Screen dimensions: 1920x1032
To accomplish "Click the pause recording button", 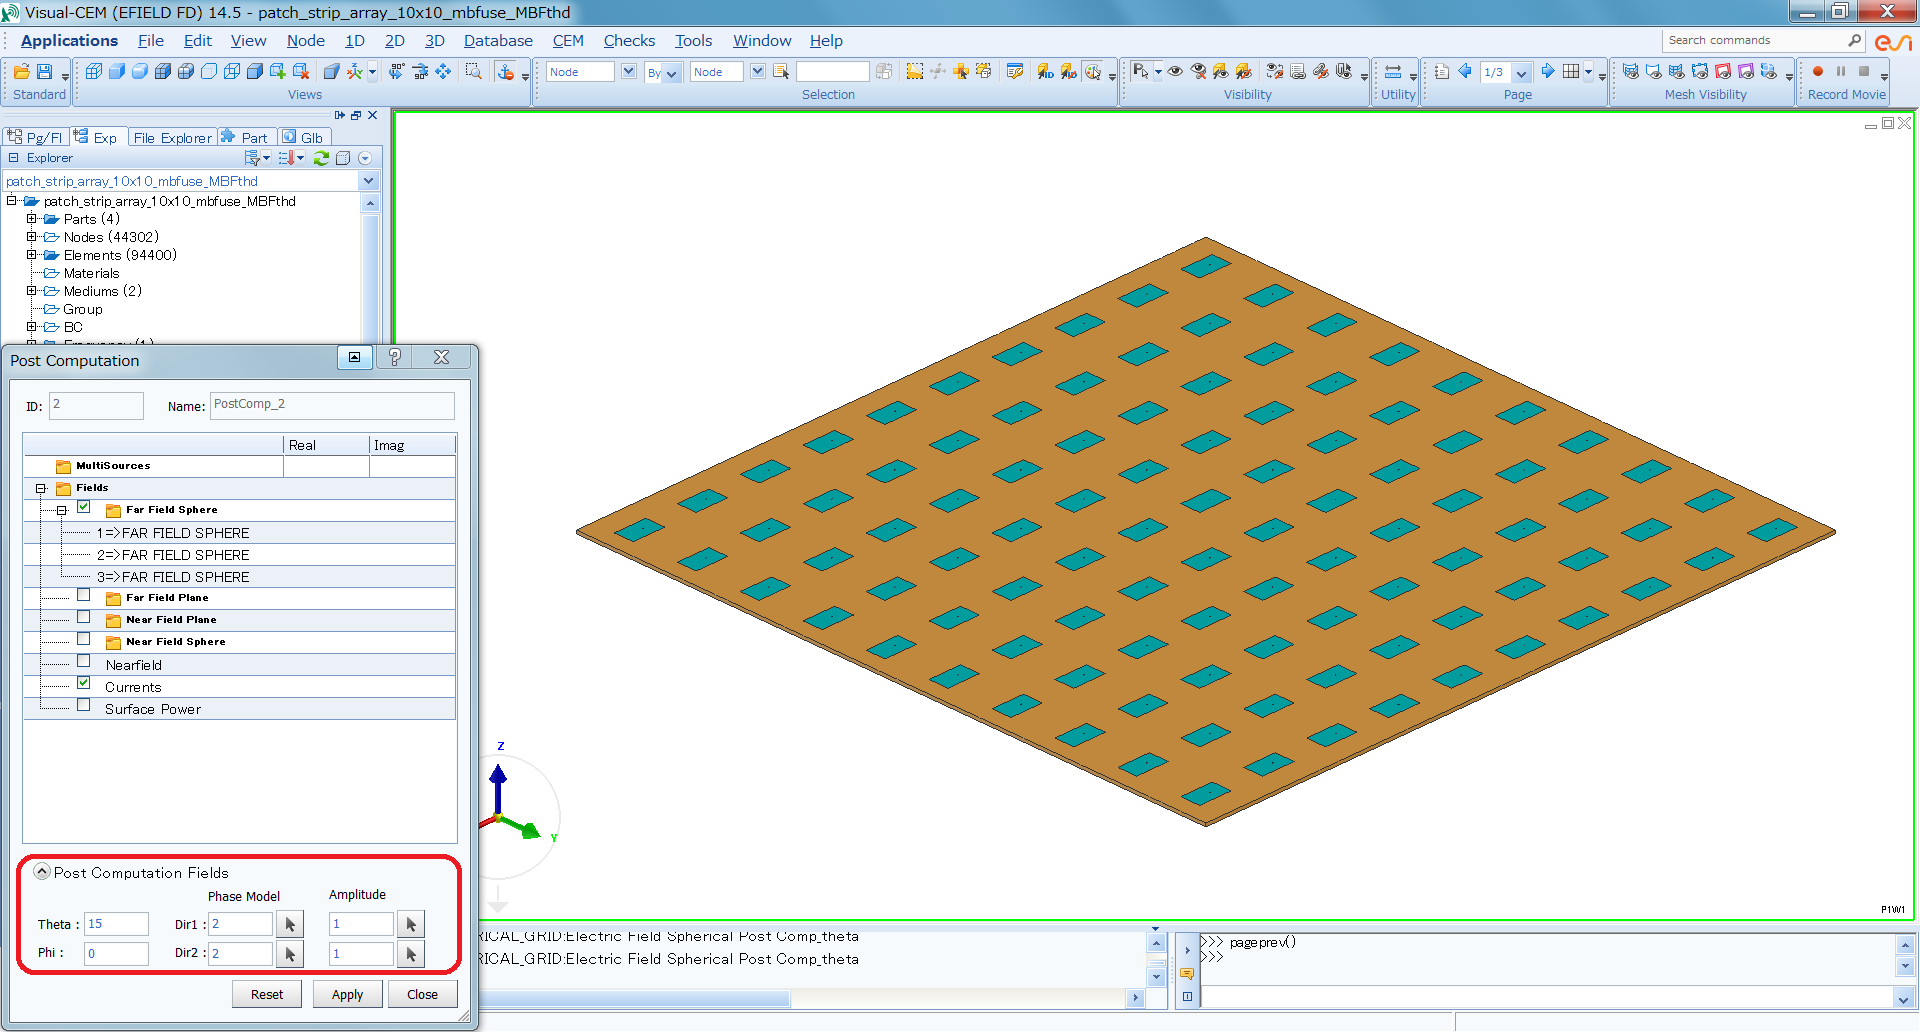I will (1841, 71).
